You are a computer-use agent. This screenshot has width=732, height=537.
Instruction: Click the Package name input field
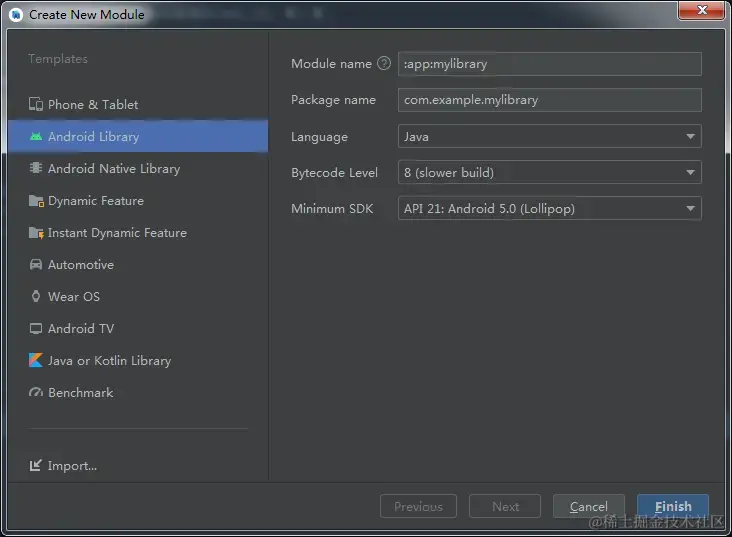point(549,99)
